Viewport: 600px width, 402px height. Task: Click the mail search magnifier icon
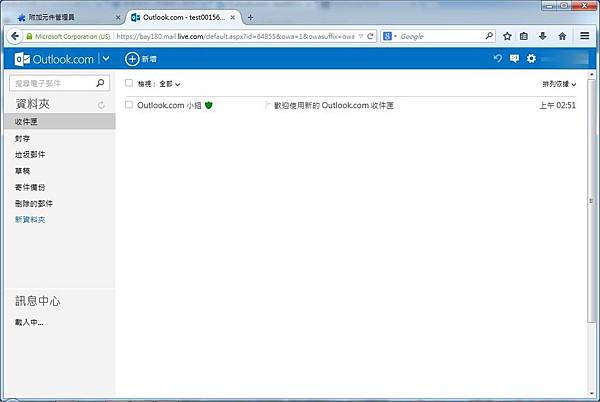pos(100,83)
